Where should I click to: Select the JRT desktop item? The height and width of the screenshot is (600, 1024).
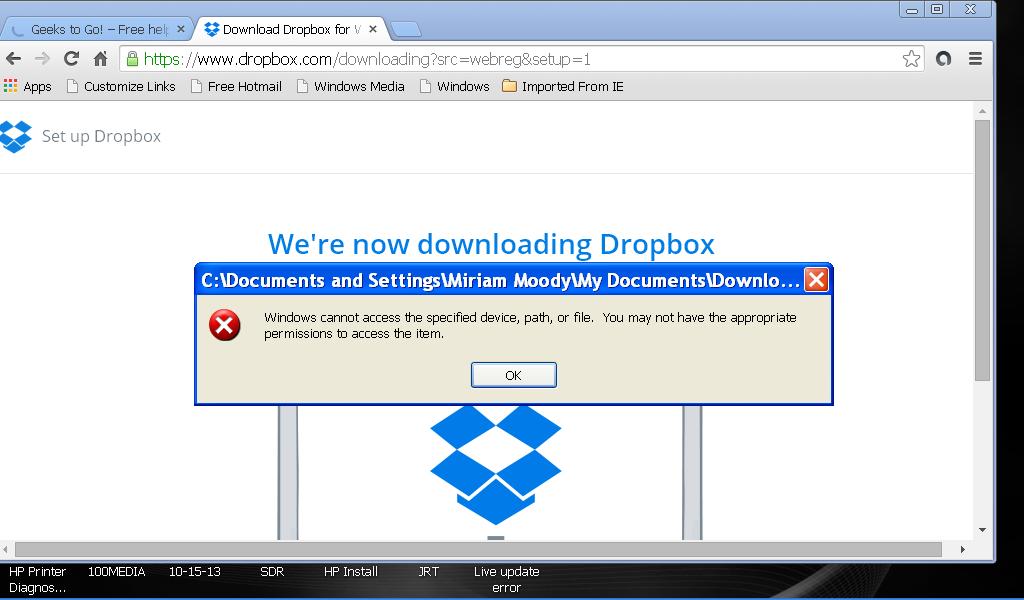coord(428,571)
